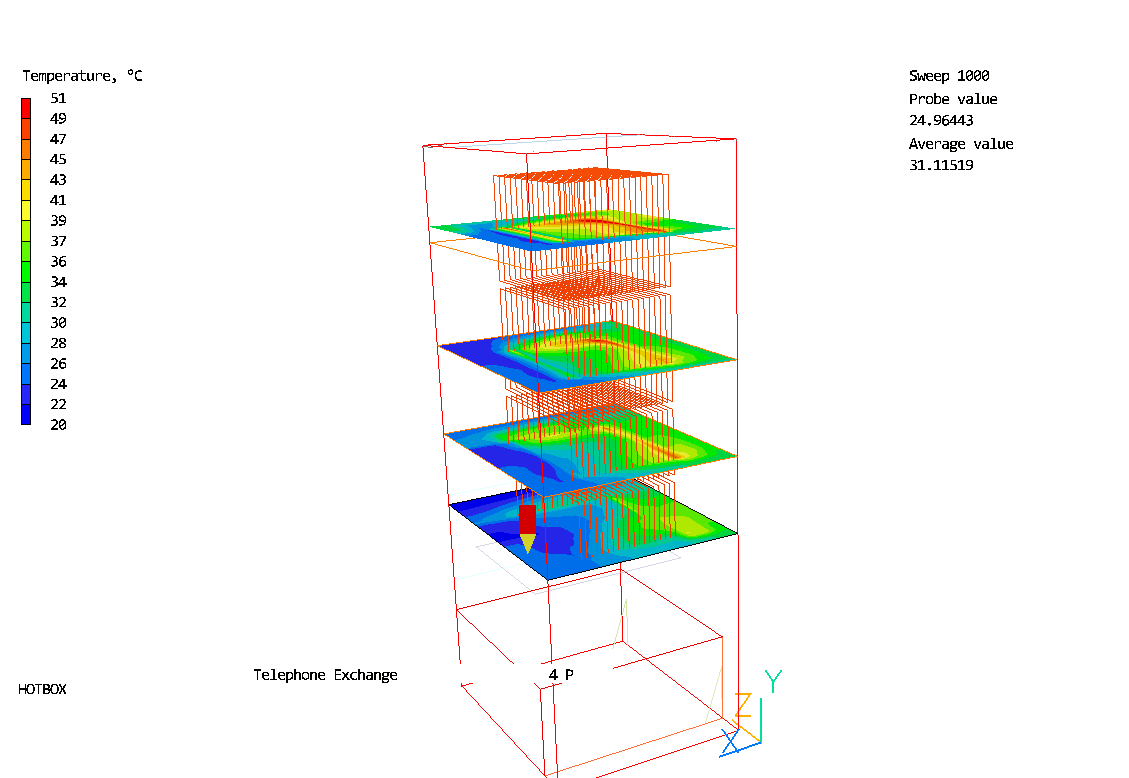Click the Temperature, °C legend title
The image size is (1129, 778).
tap(82, 76)
